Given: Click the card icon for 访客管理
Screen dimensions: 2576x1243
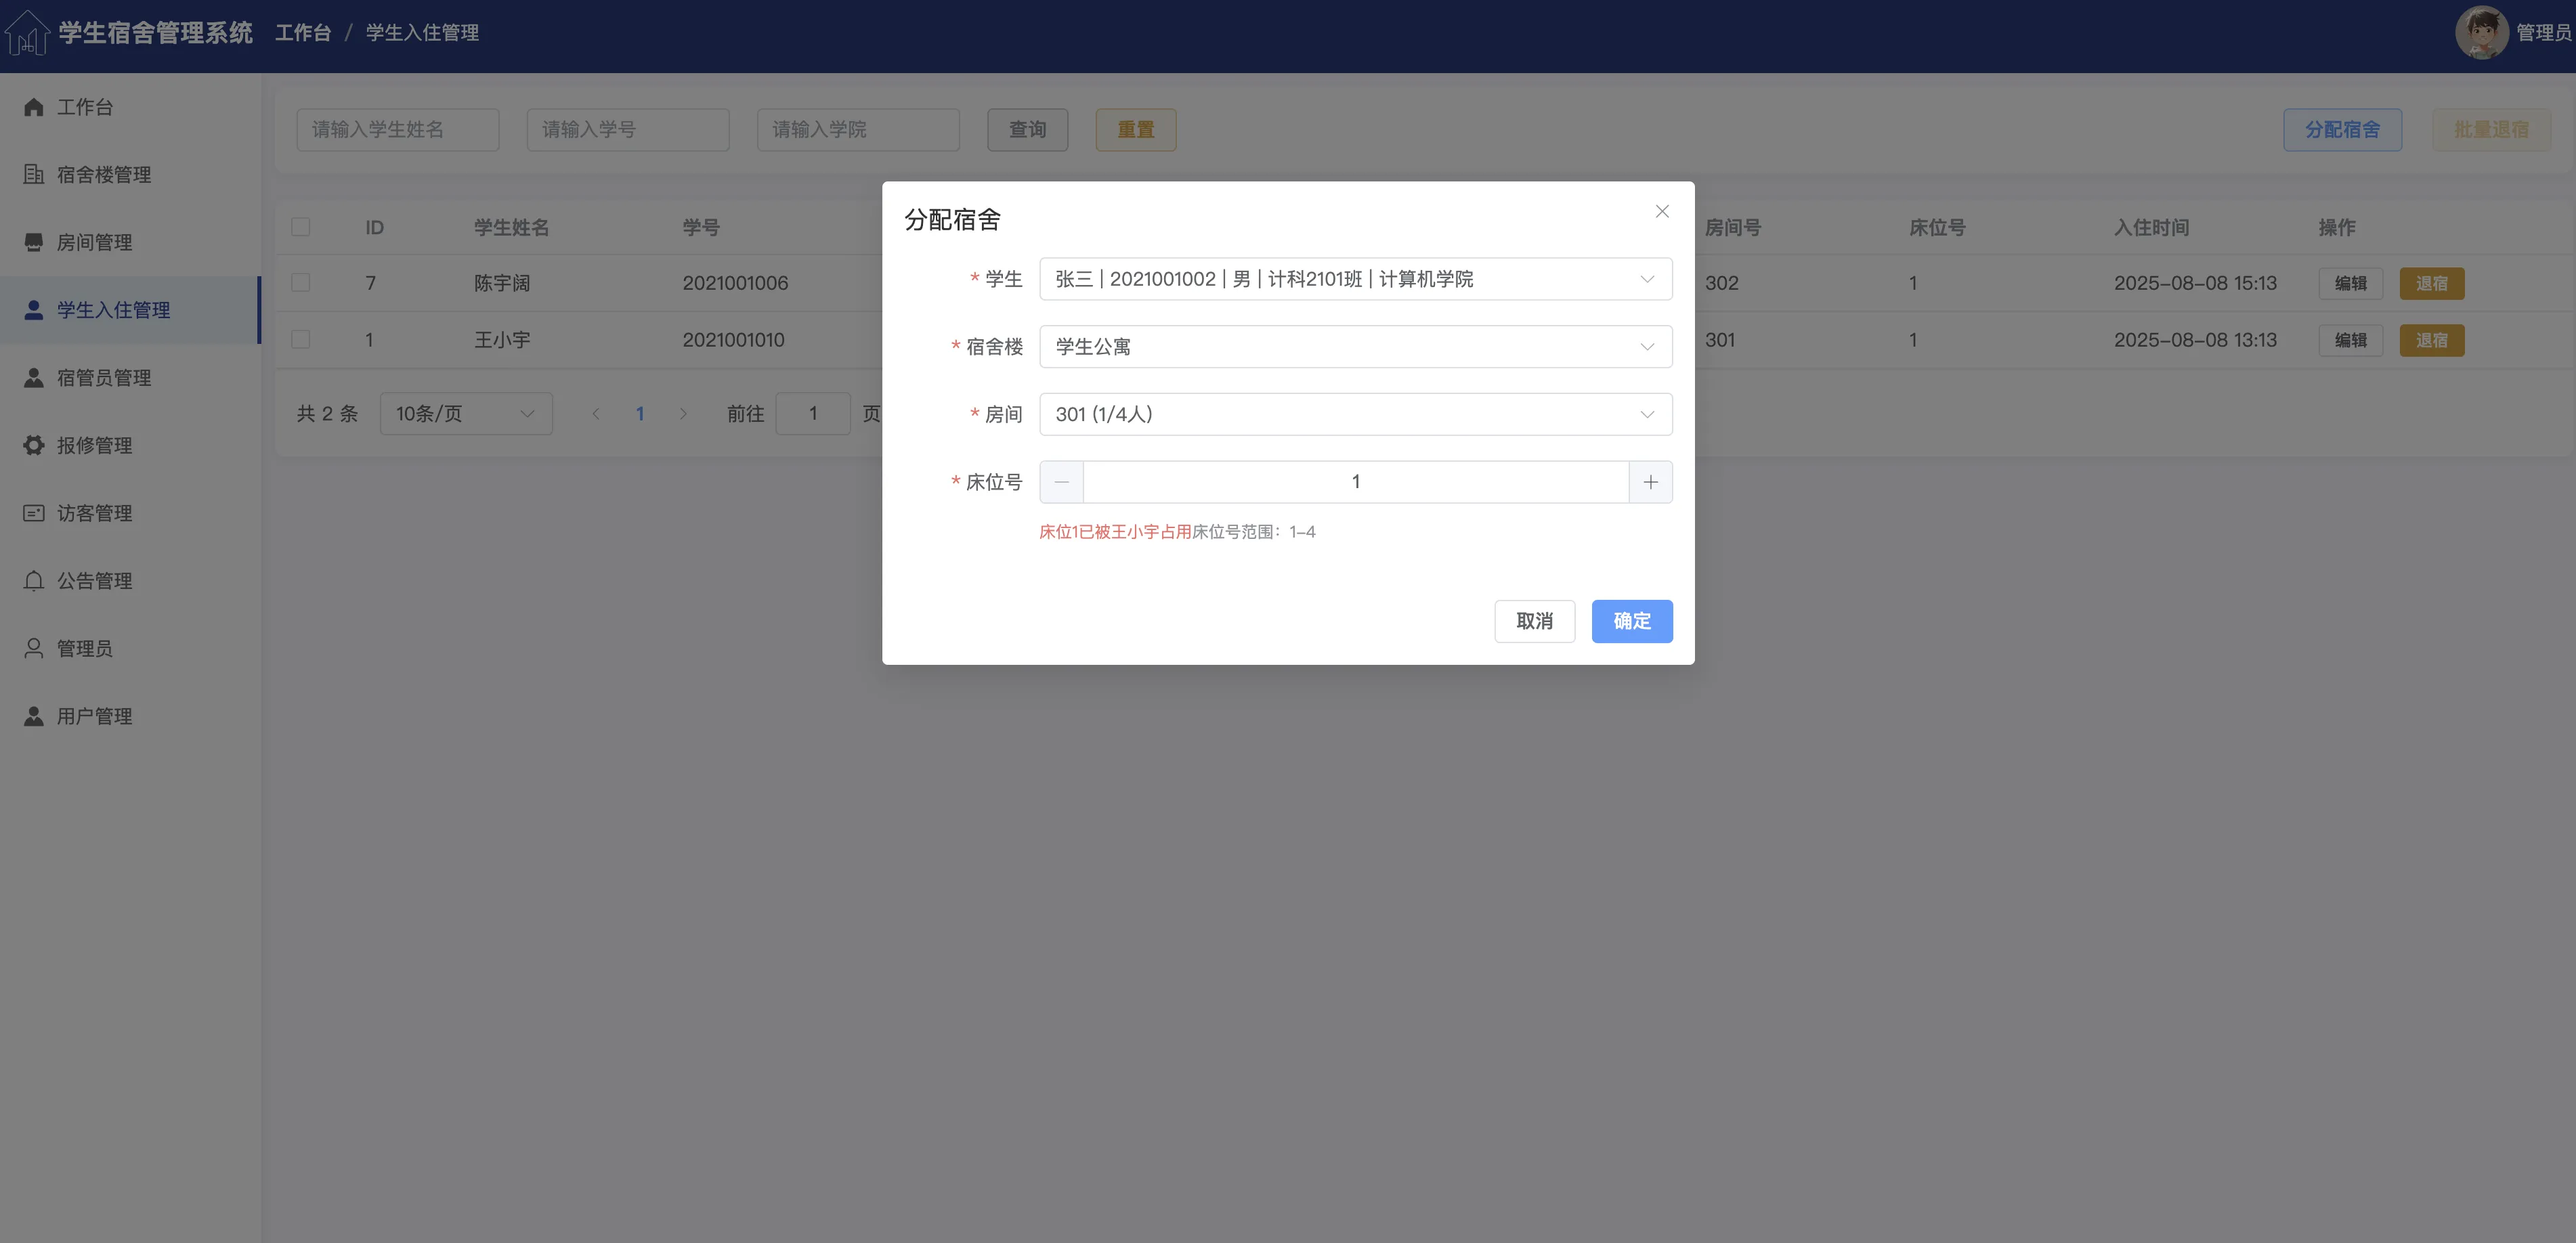Looking at the screenshot, I should tap(34, 513).
